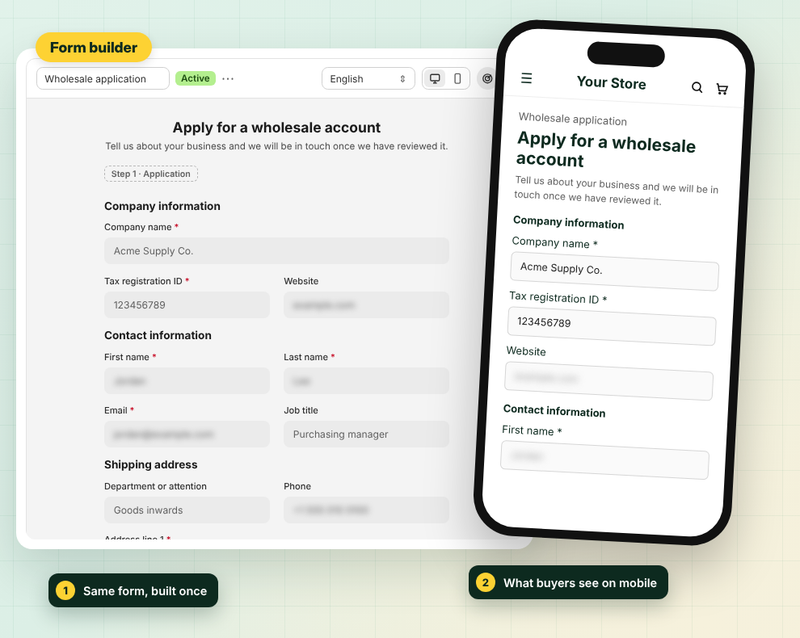This screenshot has height=638, width=800.
Task: Click the Department or attention field
Action: [x=187, y=510]
